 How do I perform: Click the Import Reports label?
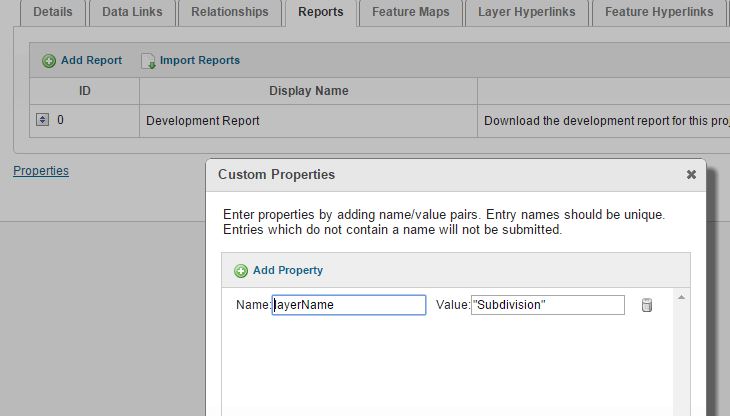click(200, 60)
